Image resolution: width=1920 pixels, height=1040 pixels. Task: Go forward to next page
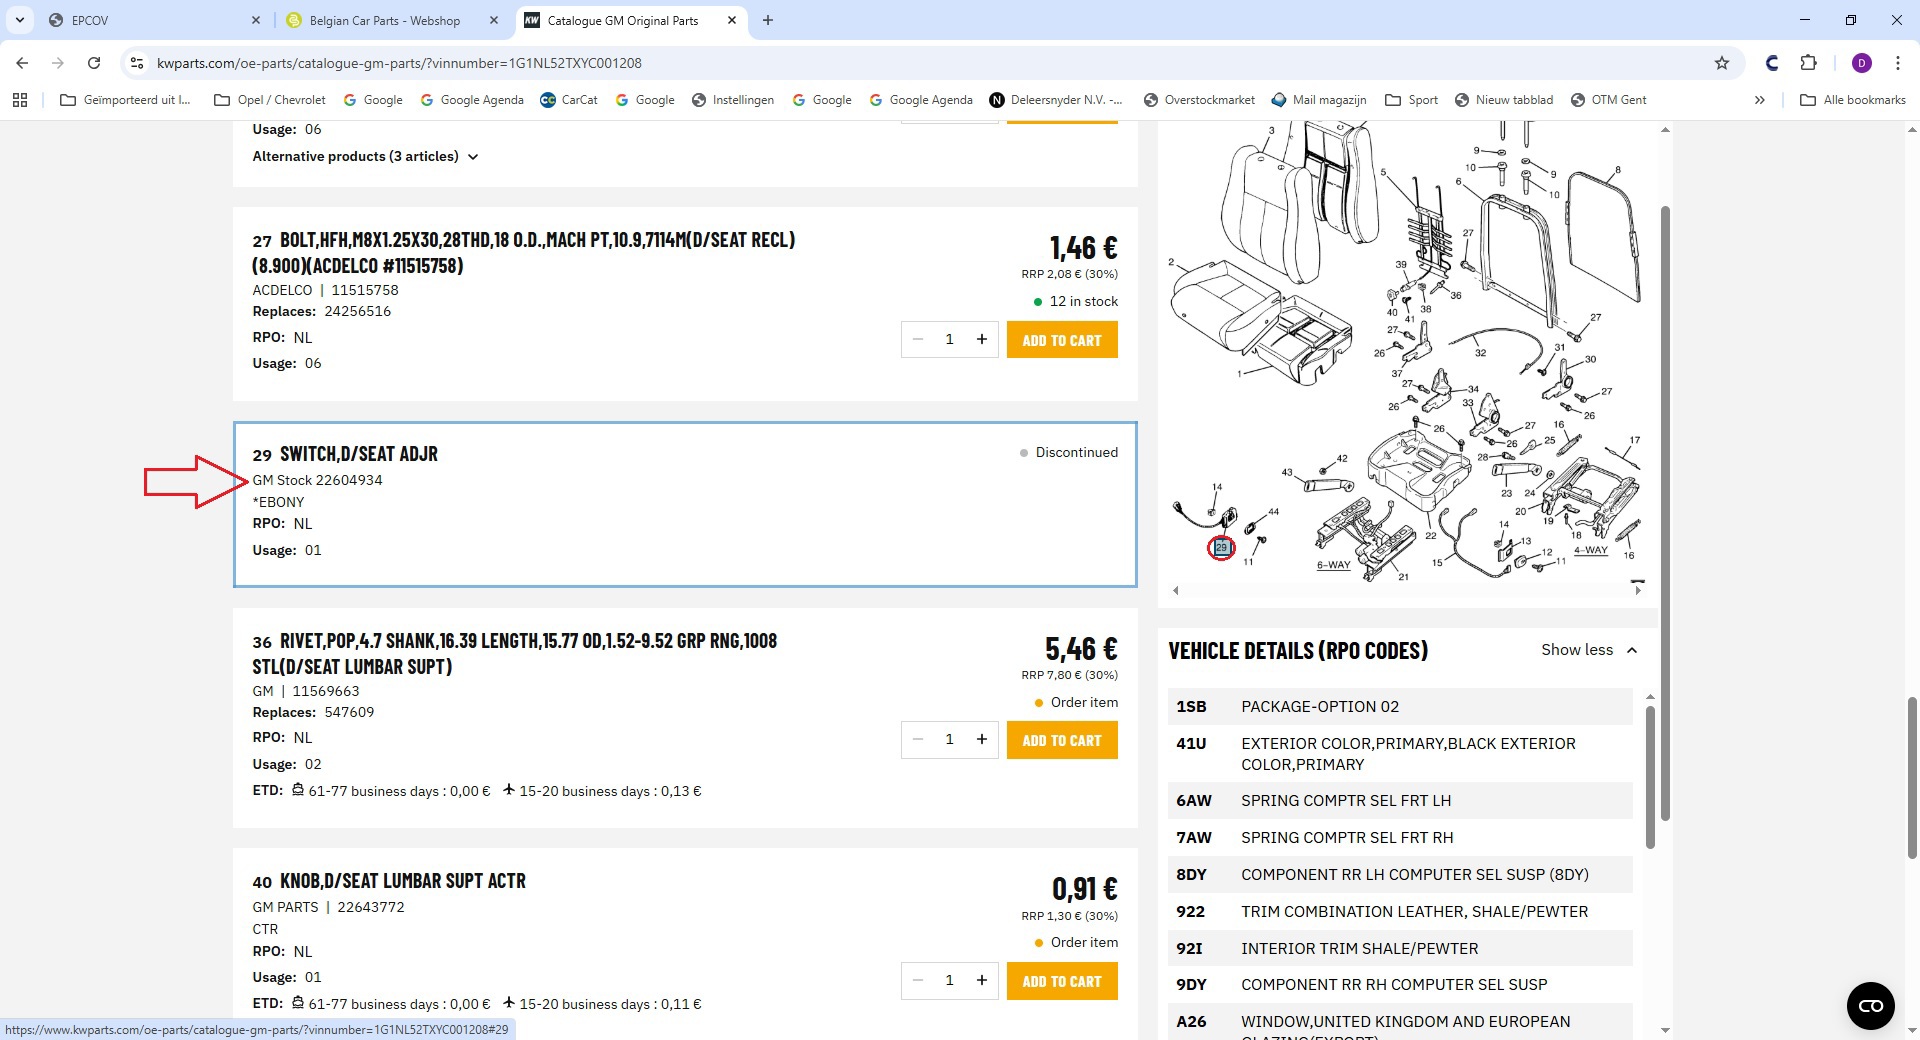58,63
